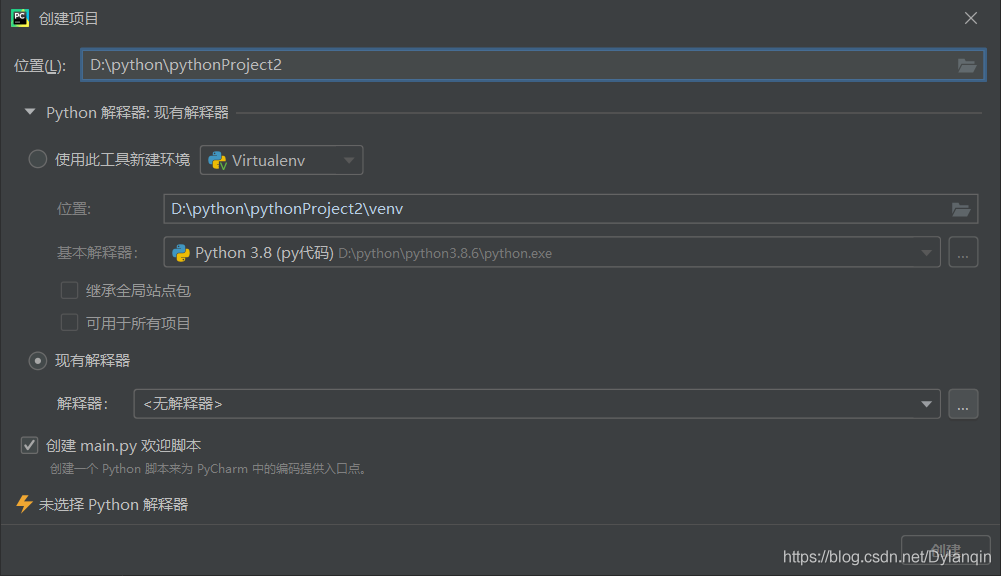Select the existing interpreter radio button (现有解释器)
Viewport: 1001px width, 576px height.
click(38, 361)
